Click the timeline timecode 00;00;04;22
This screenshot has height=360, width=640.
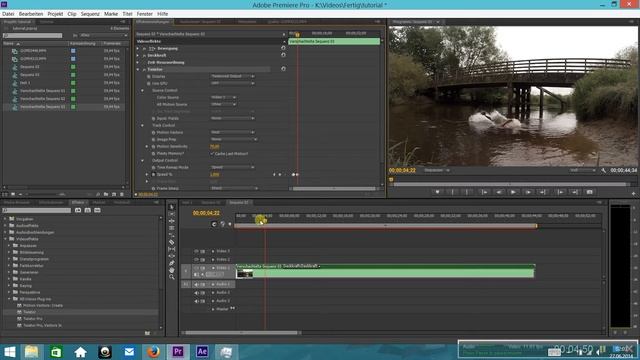point(206,213)
